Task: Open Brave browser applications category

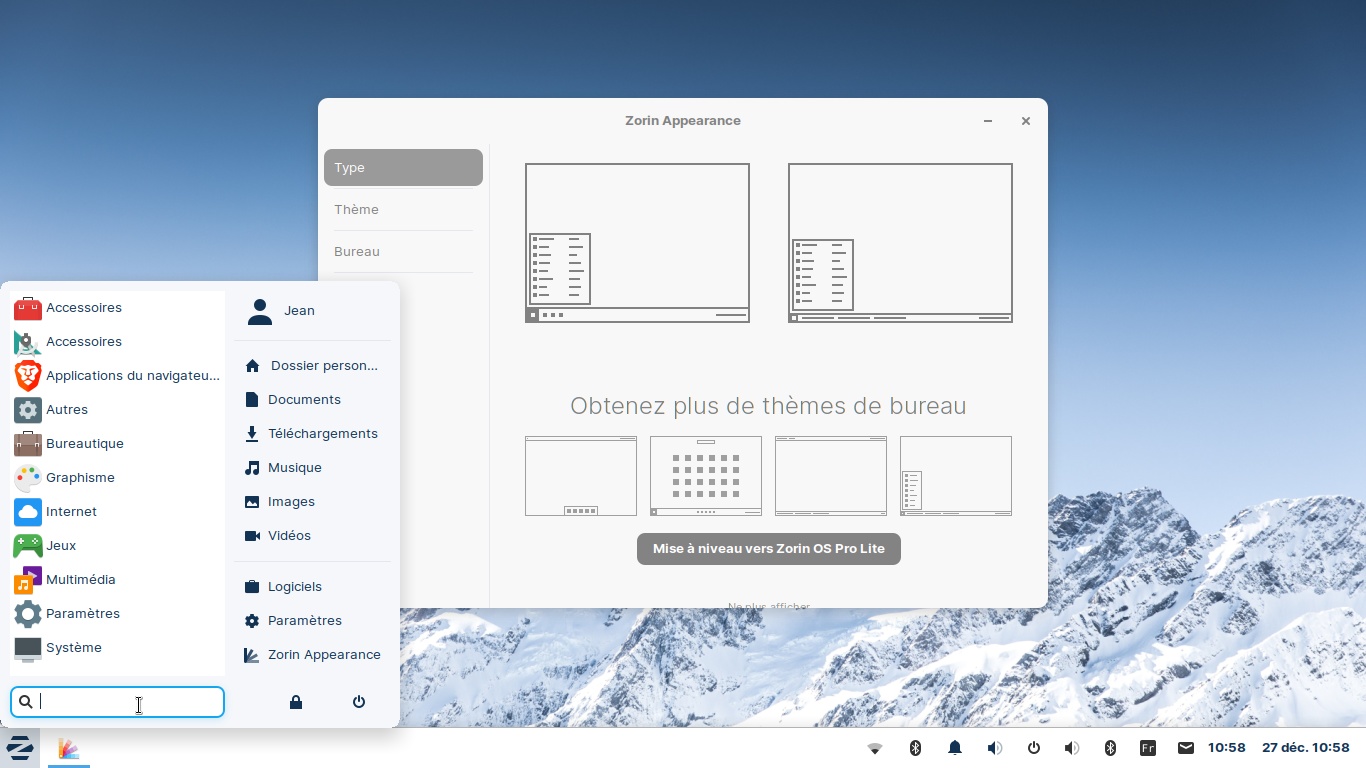Action: 117,376
